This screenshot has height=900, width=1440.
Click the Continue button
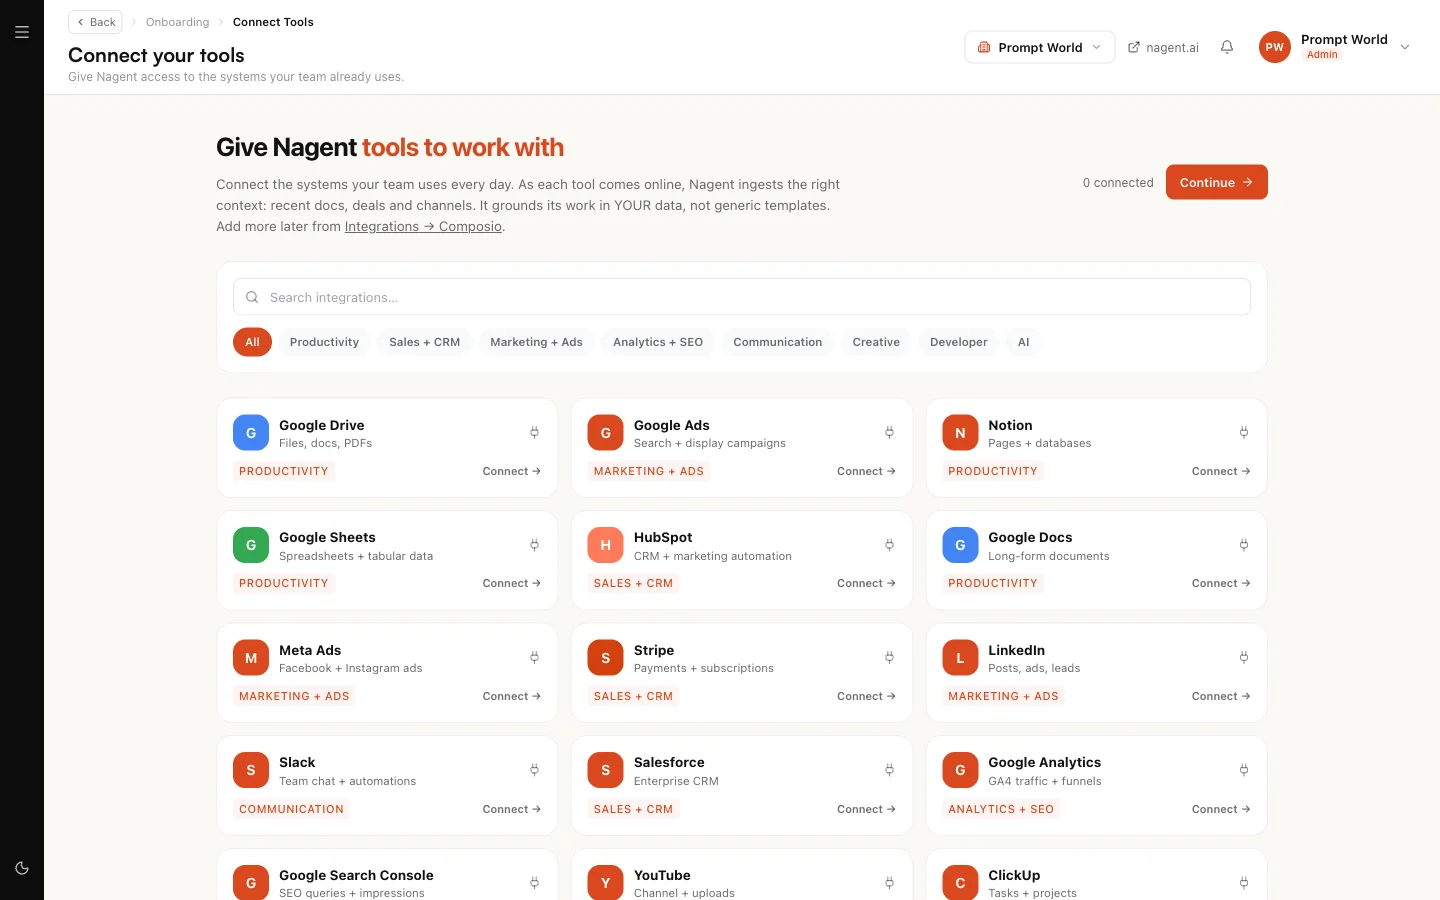1216,182
